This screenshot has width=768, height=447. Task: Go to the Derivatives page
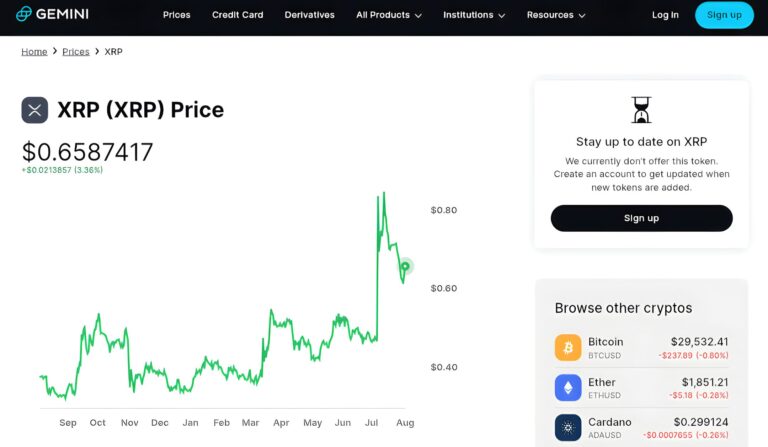(x=310, y=15)
